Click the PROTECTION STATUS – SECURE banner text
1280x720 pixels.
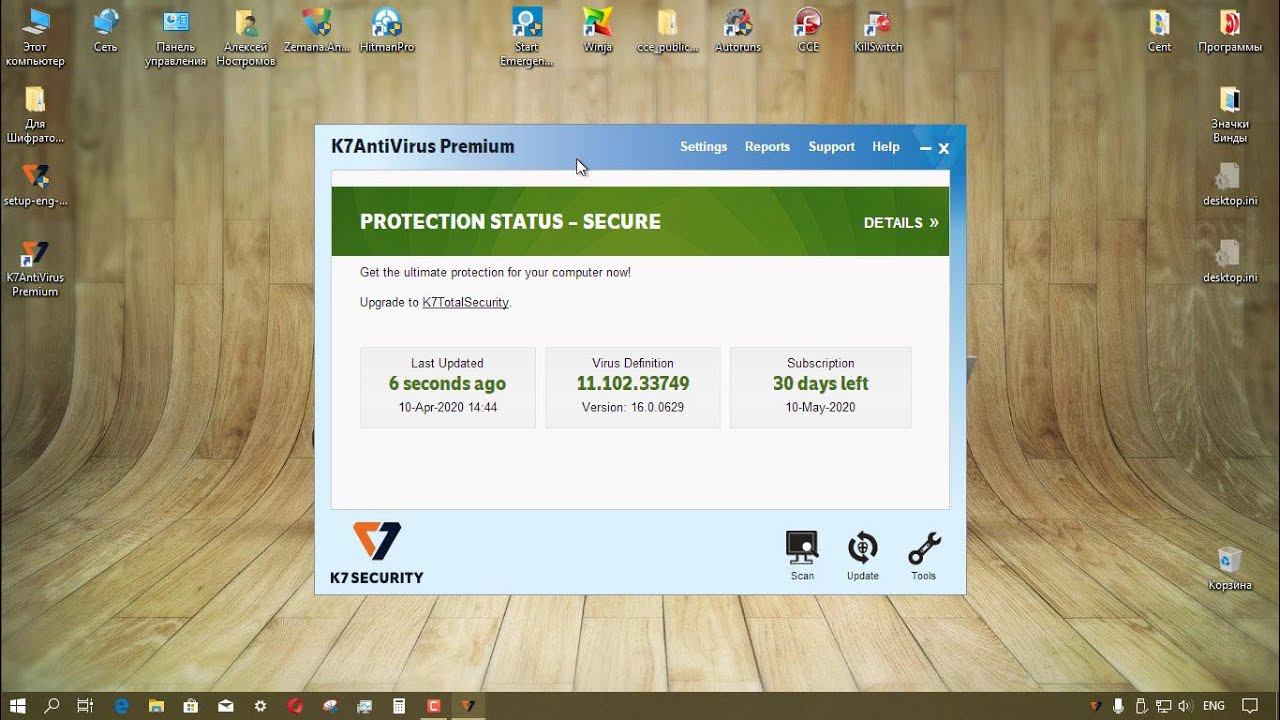tap(510, 222)
